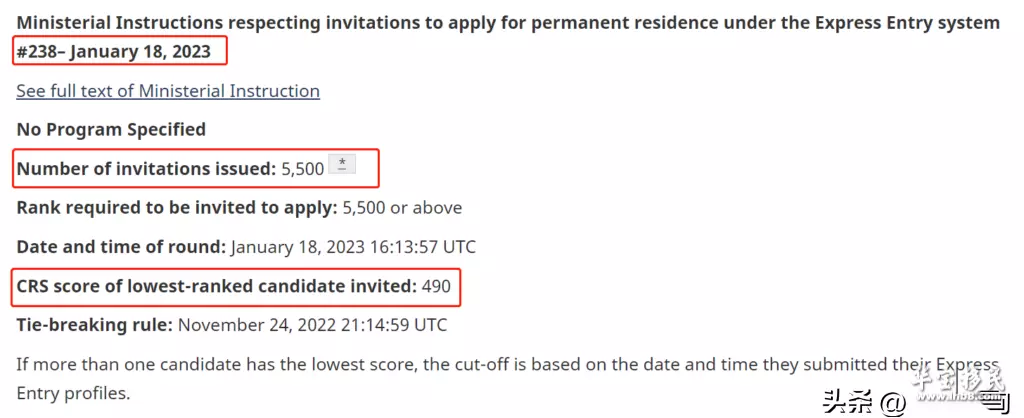
Task: Click the 华宝移民 watermark logo
Action: (958, 386)
